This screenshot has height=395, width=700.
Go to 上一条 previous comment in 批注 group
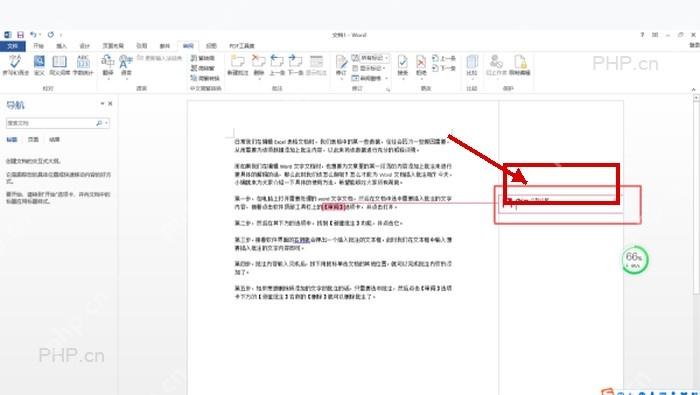277,65
